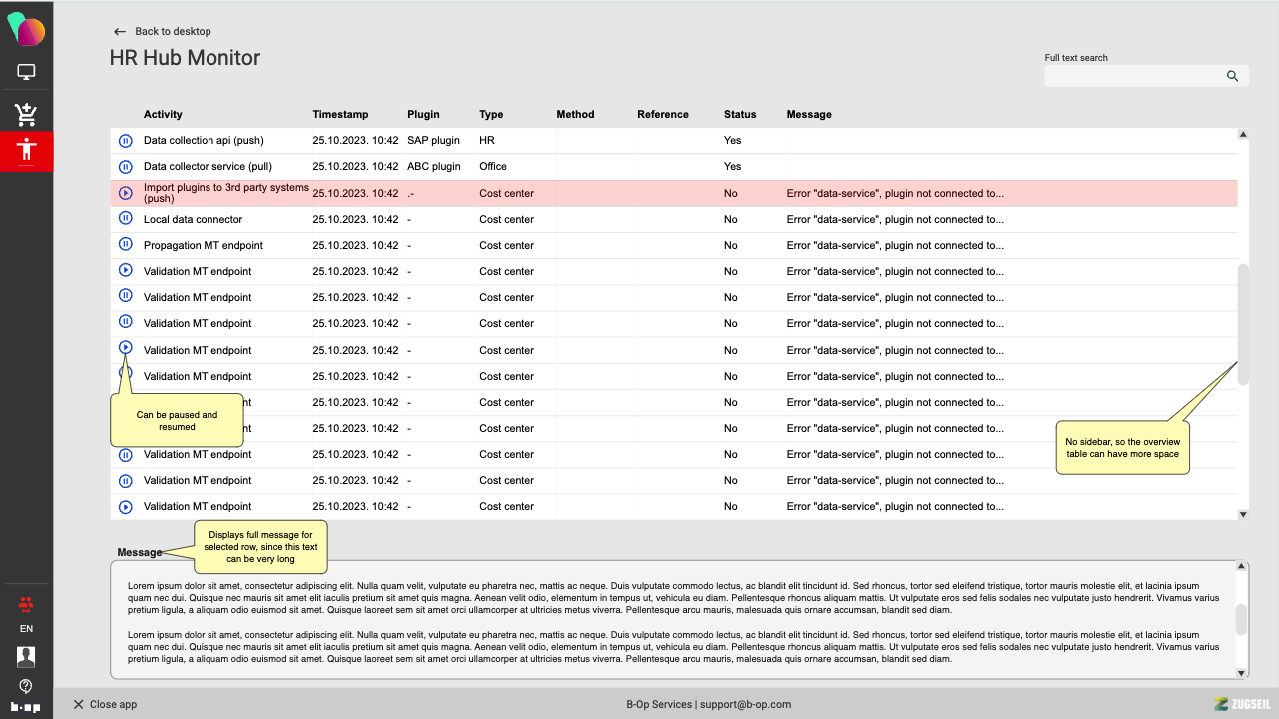
Task: Click the red users group icon in sidebar
Action: pyautogui.click(x=26, y=604)
